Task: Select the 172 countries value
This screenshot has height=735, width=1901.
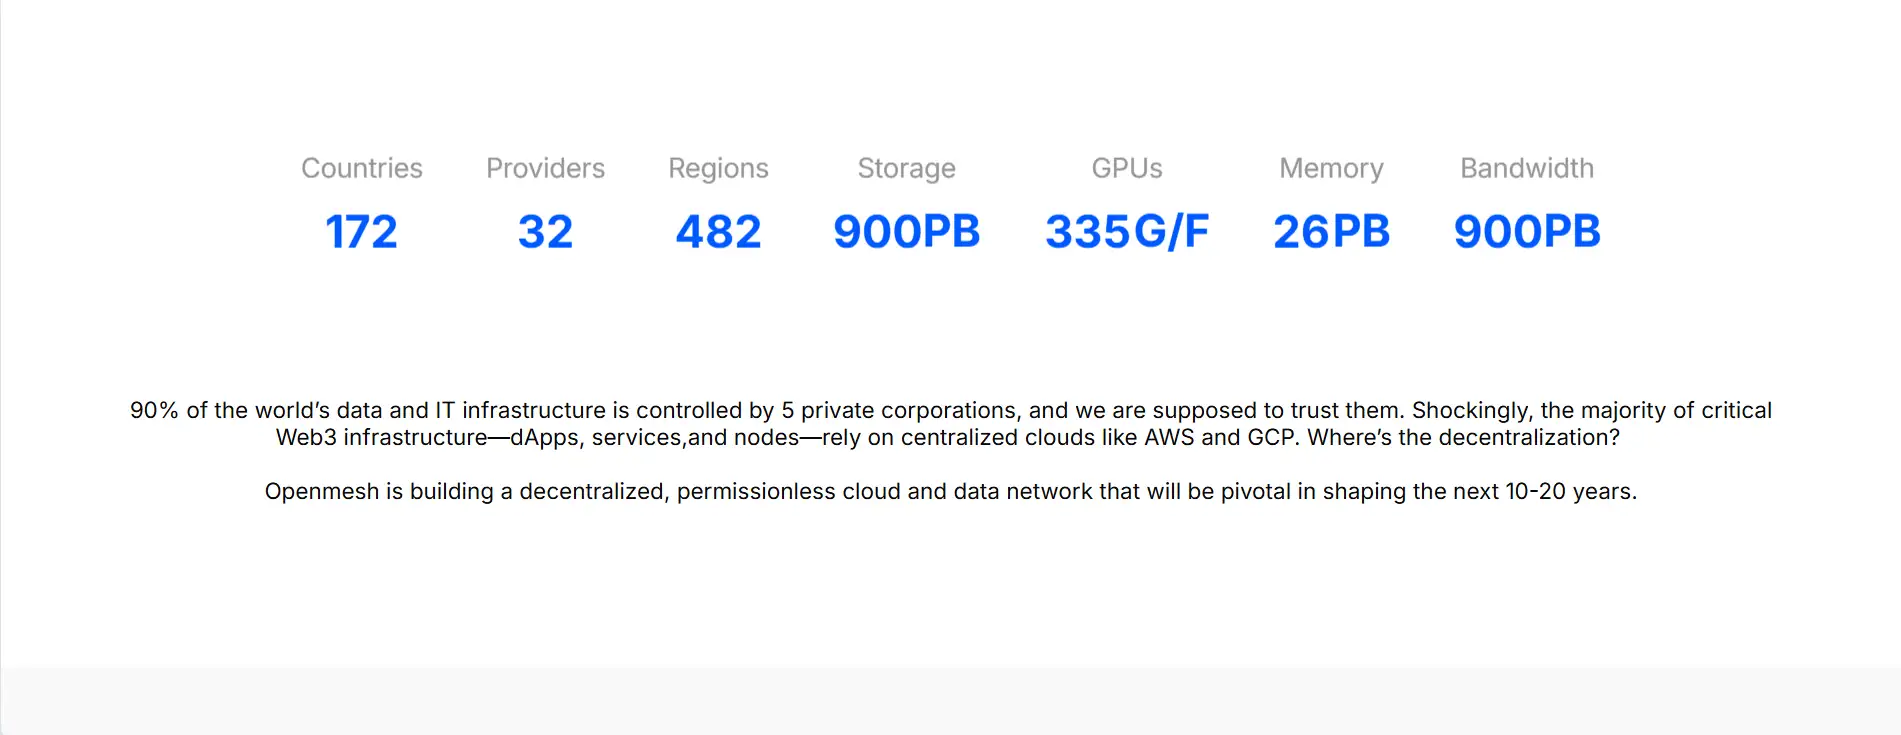Action: [x=362, y=232]
